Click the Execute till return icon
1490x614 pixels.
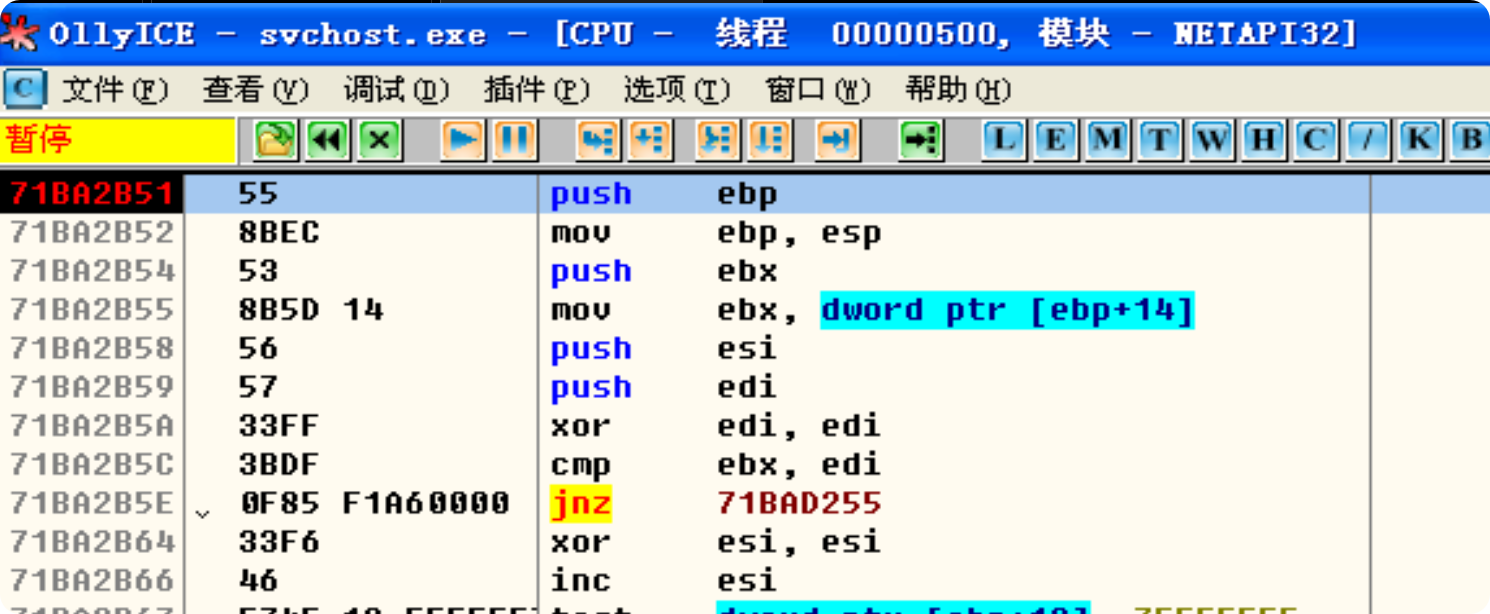pos(836,140)
